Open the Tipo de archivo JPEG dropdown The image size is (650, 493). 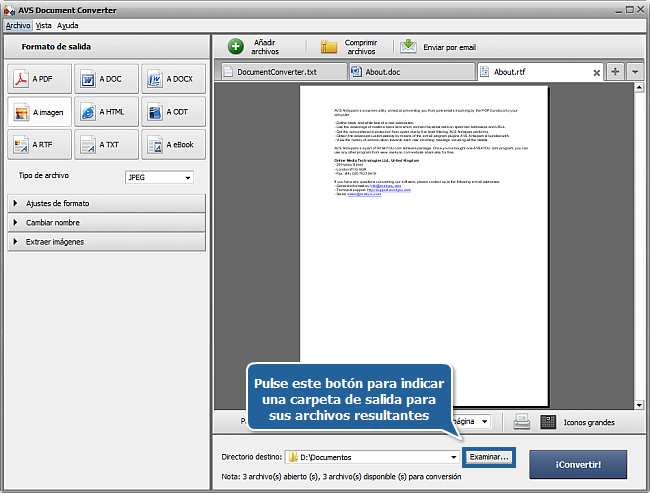[159, 177]
